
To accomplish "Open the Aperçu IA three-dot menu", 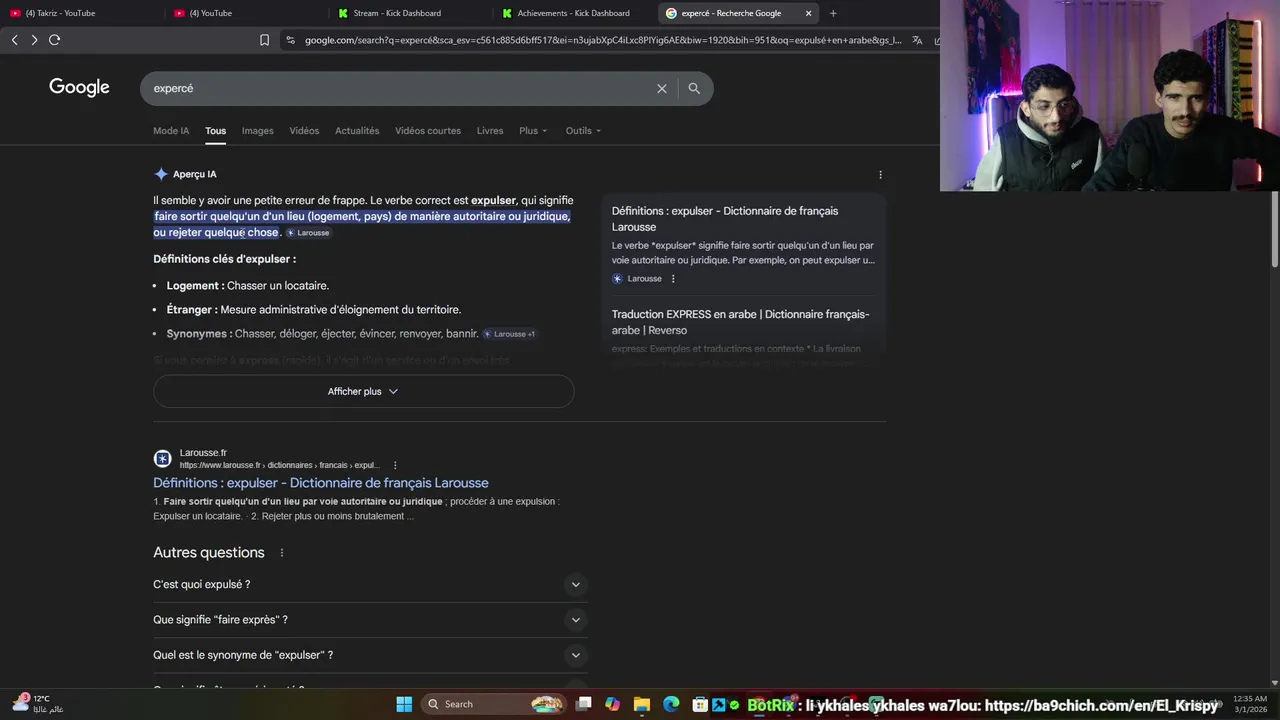I will tap(880, 174).
